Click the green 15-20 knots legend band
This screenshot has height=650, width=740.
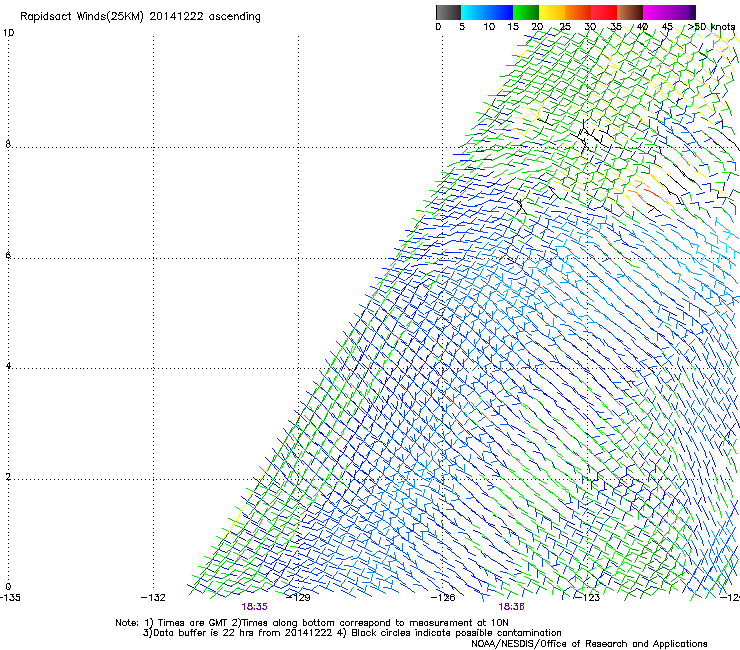[x=526, y=12]
